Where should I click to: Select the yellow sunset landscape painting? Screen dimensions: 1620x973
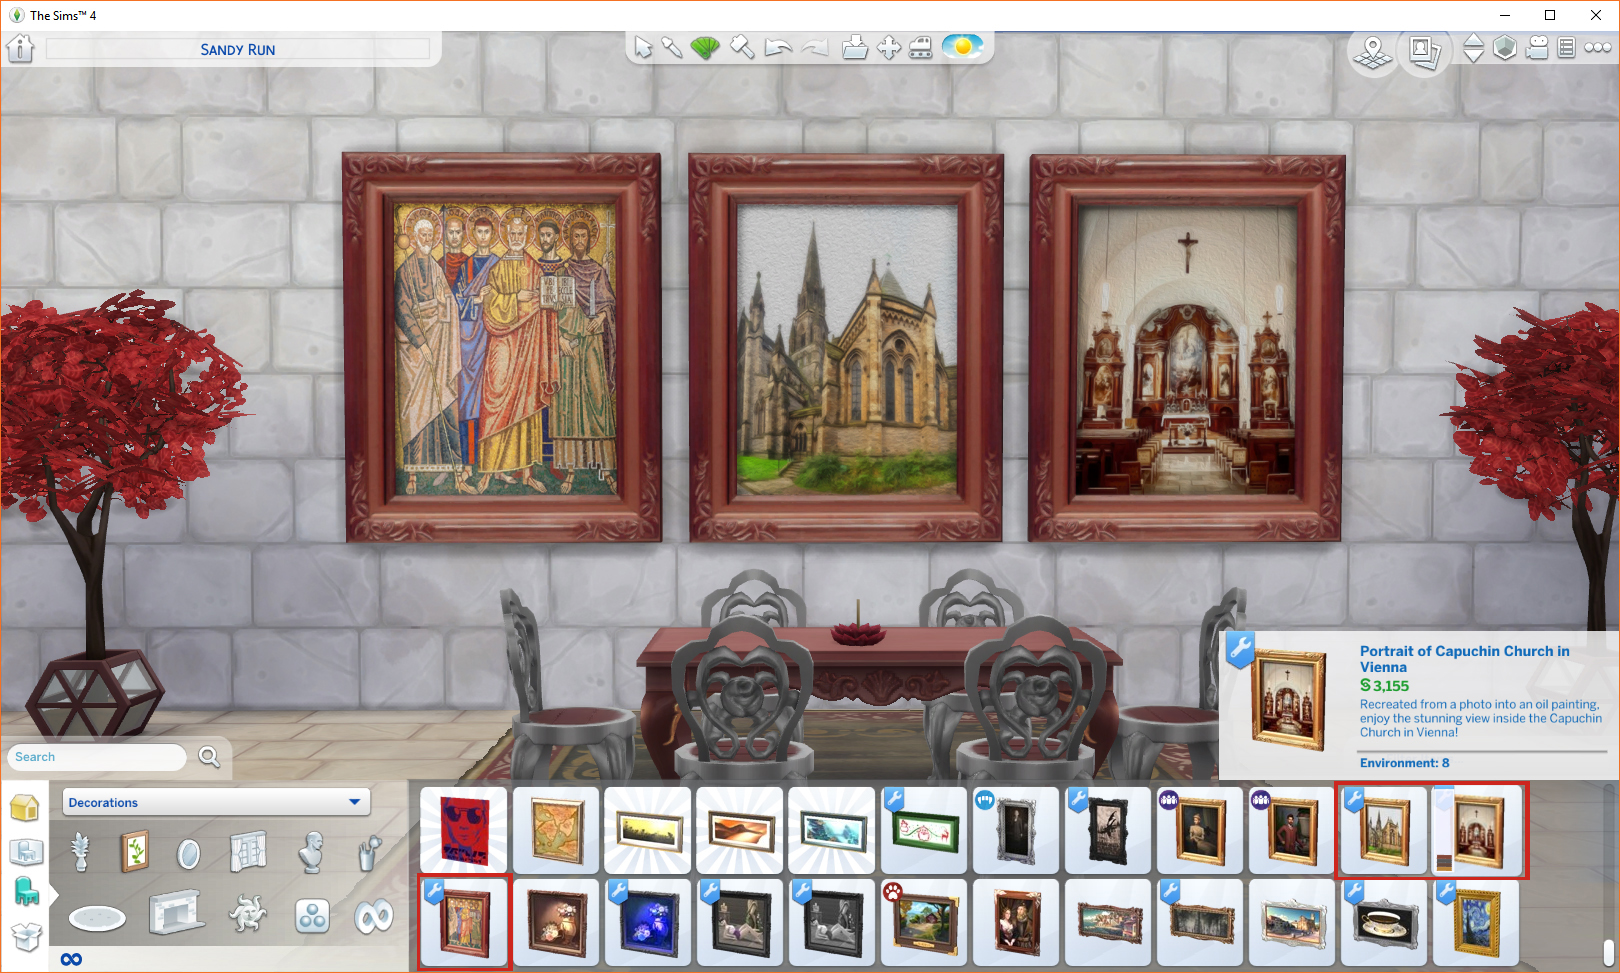pos(648,831)
